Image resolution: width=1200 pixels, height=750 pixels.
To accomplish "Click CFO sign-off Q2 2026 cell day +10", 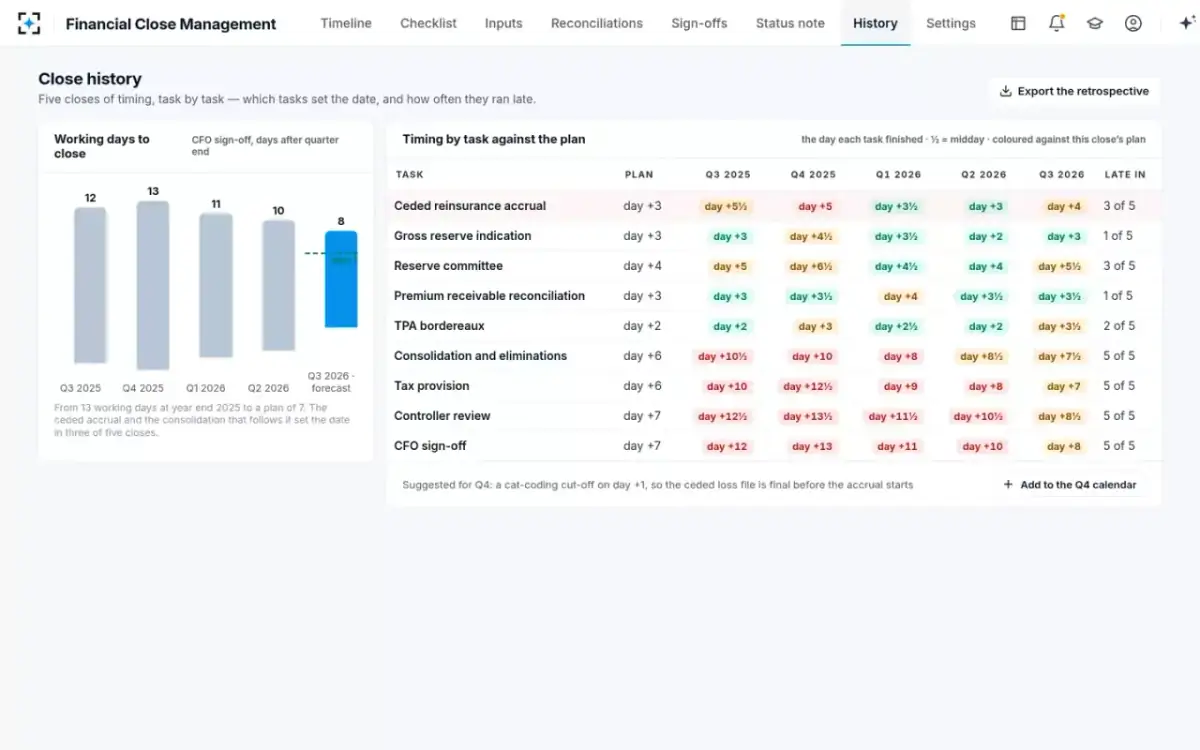I will [x=982, y=447].
